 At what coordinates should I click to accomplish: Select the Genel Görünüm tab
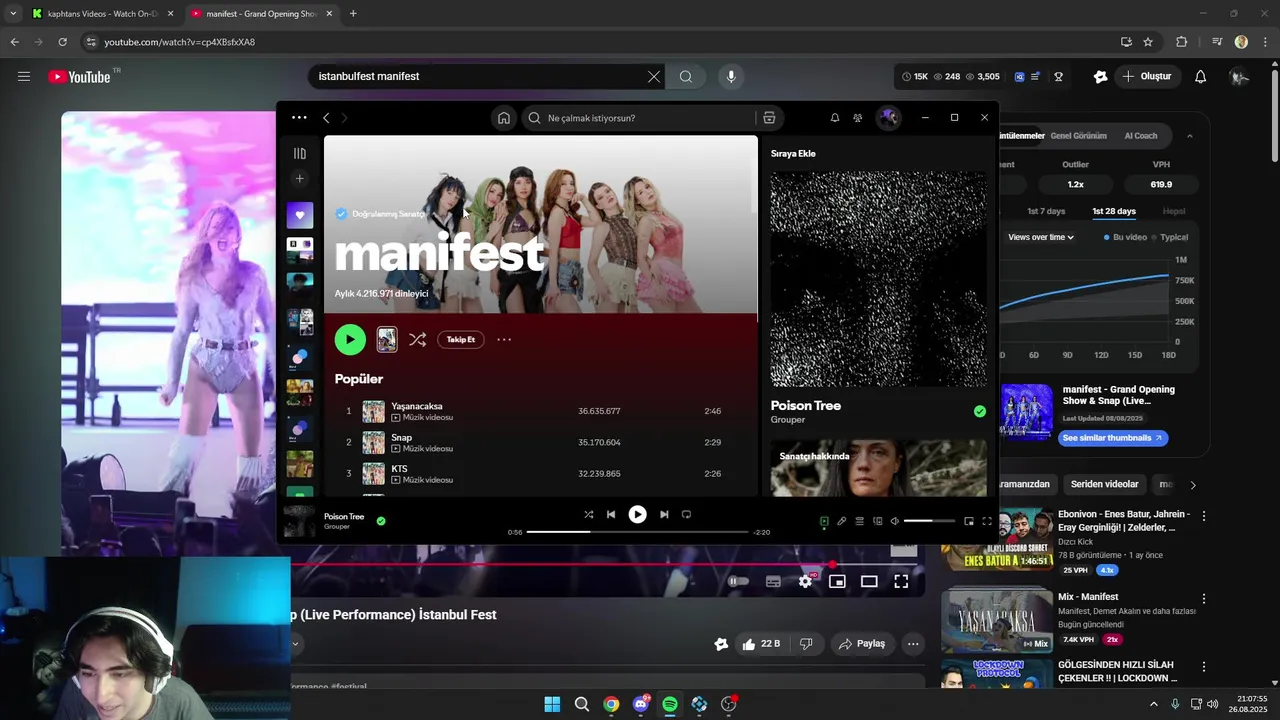1078,136
